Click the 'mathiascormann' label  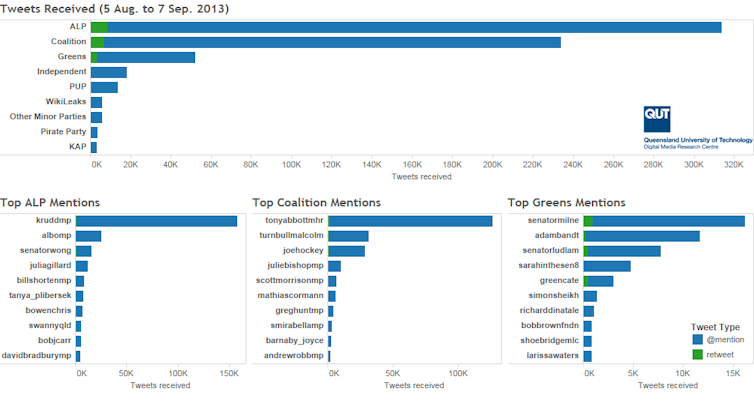(x=290, y=295)
